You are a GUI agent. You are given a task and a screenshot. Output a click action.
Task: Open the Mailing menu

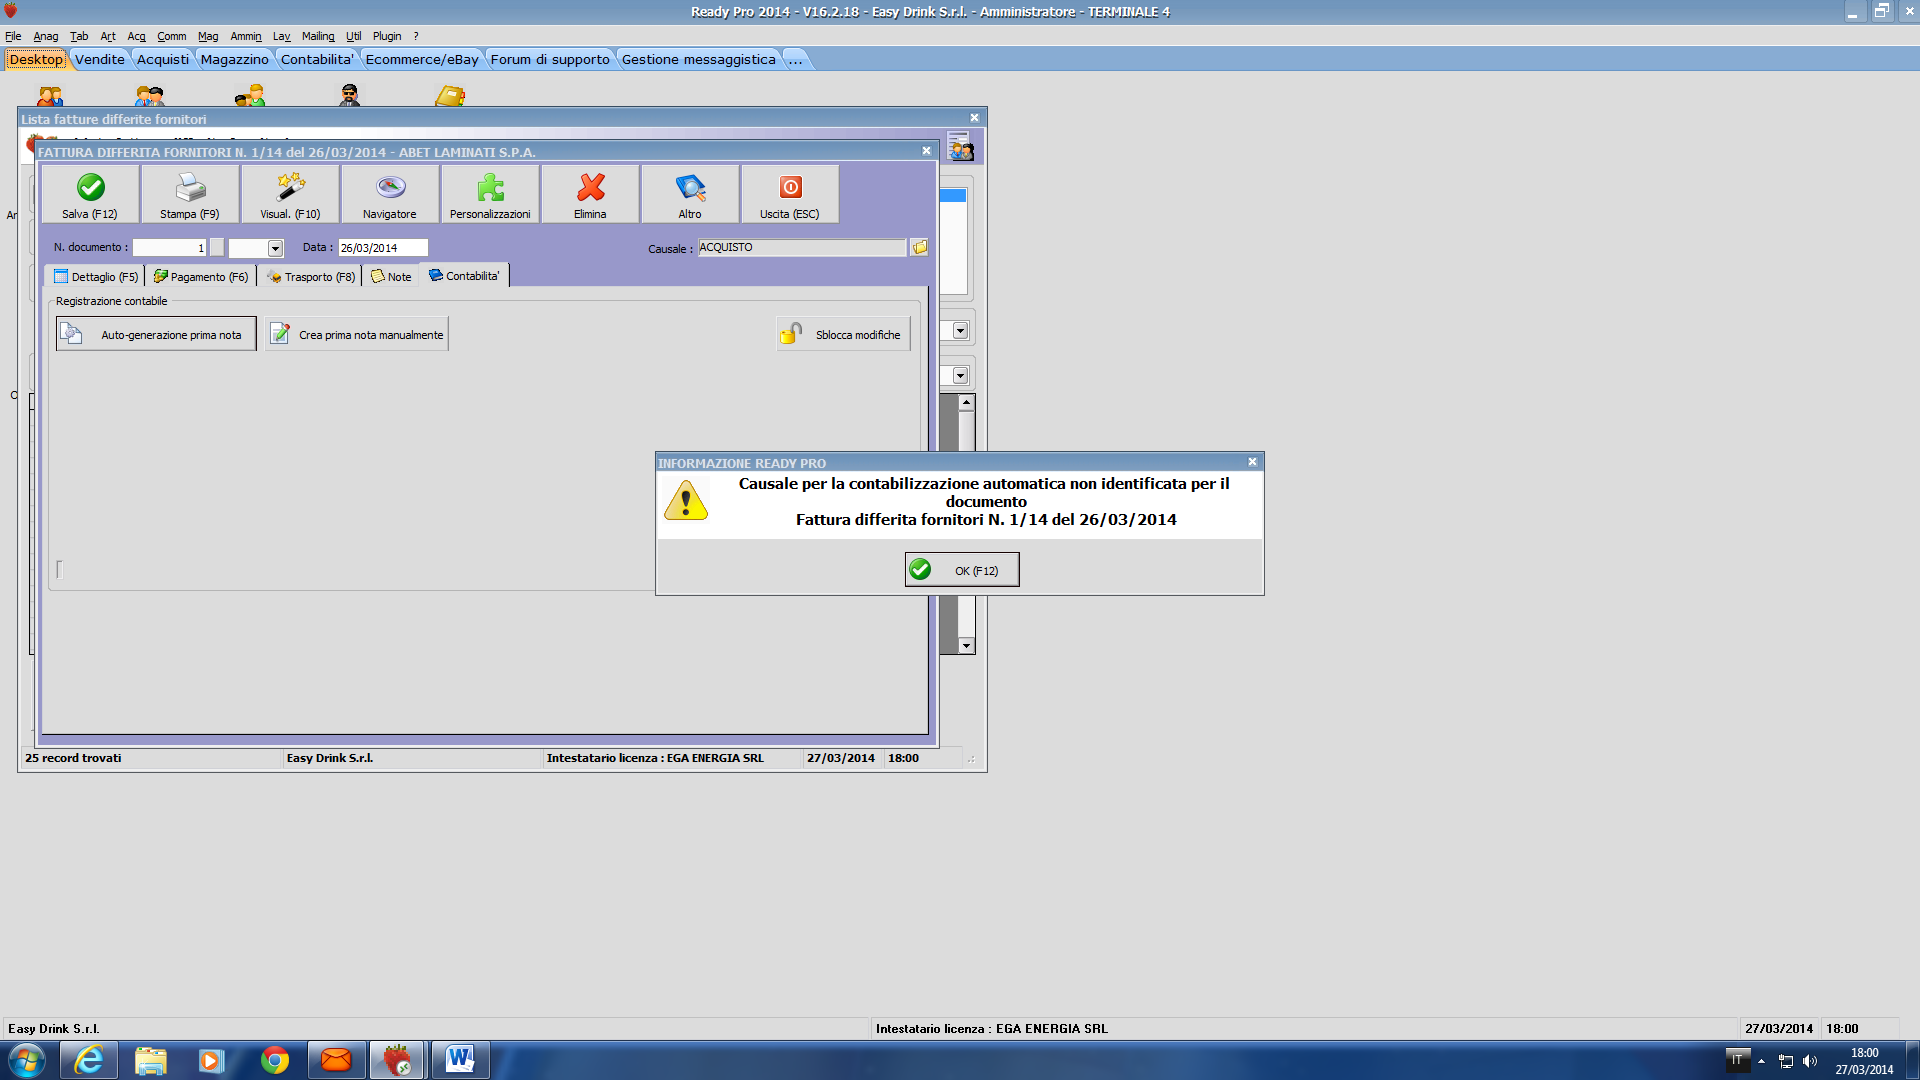(318, 36)
